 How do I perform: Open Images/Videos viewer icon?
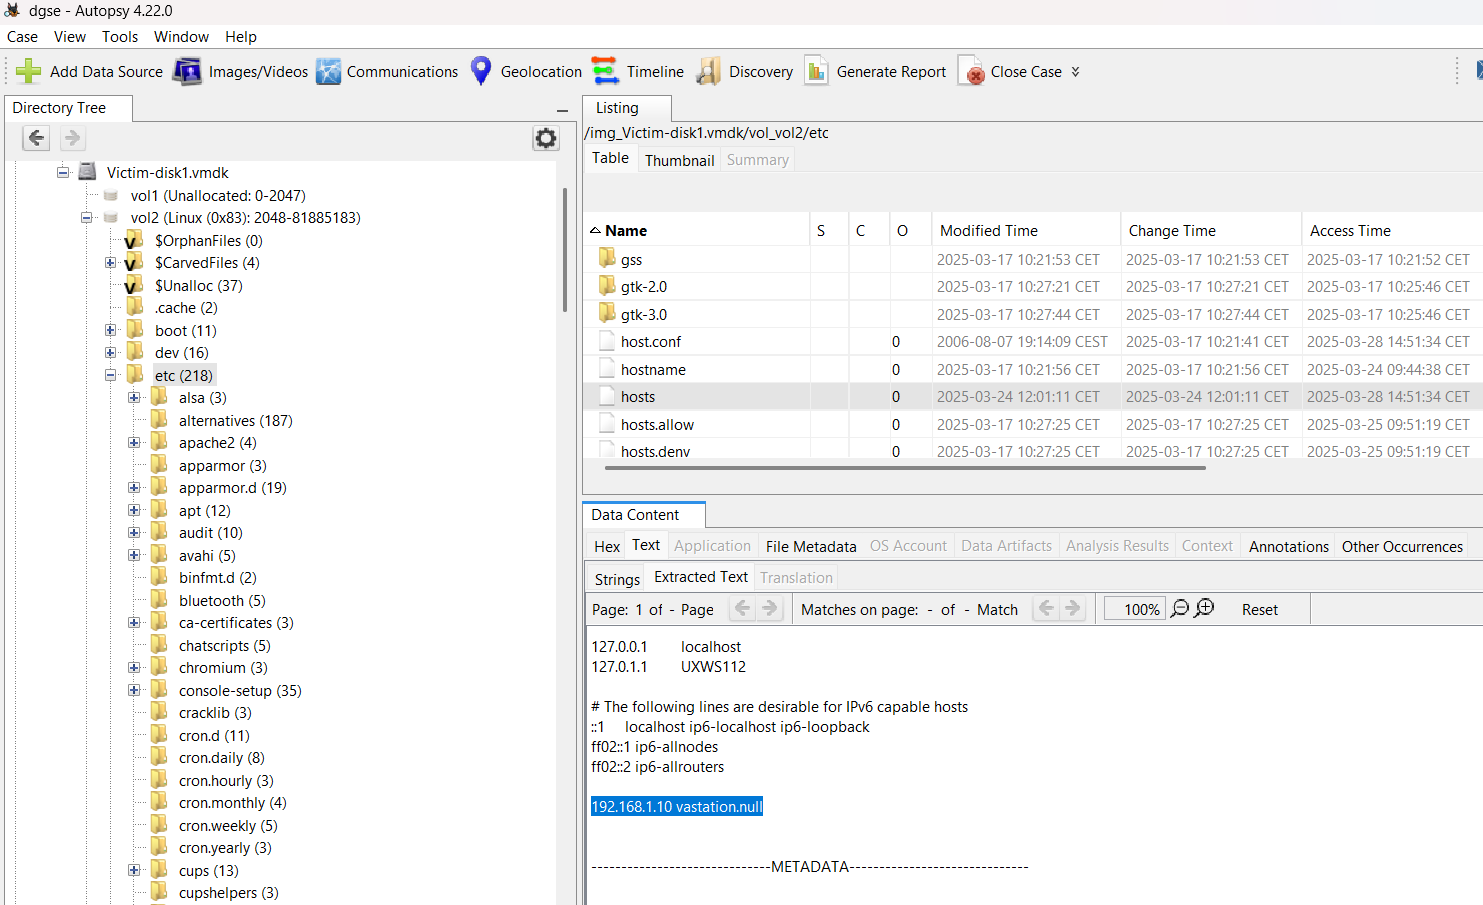click(187, 72)
